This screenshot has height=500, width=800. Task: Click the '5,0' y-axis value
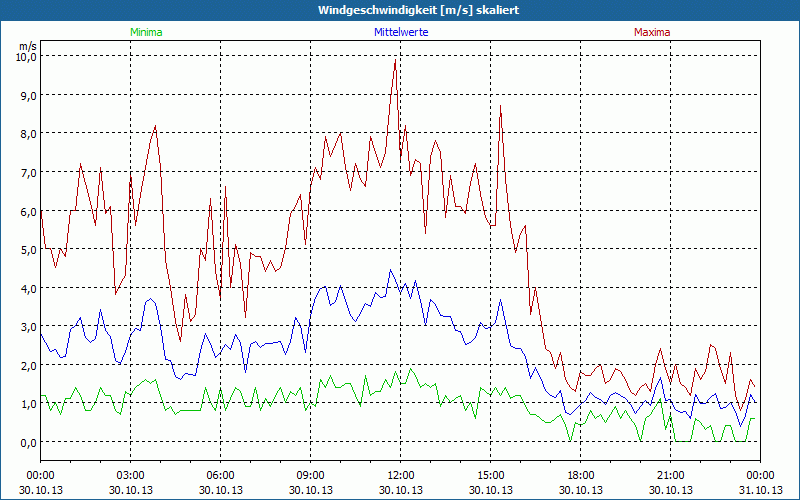click(x=29, y=249)
